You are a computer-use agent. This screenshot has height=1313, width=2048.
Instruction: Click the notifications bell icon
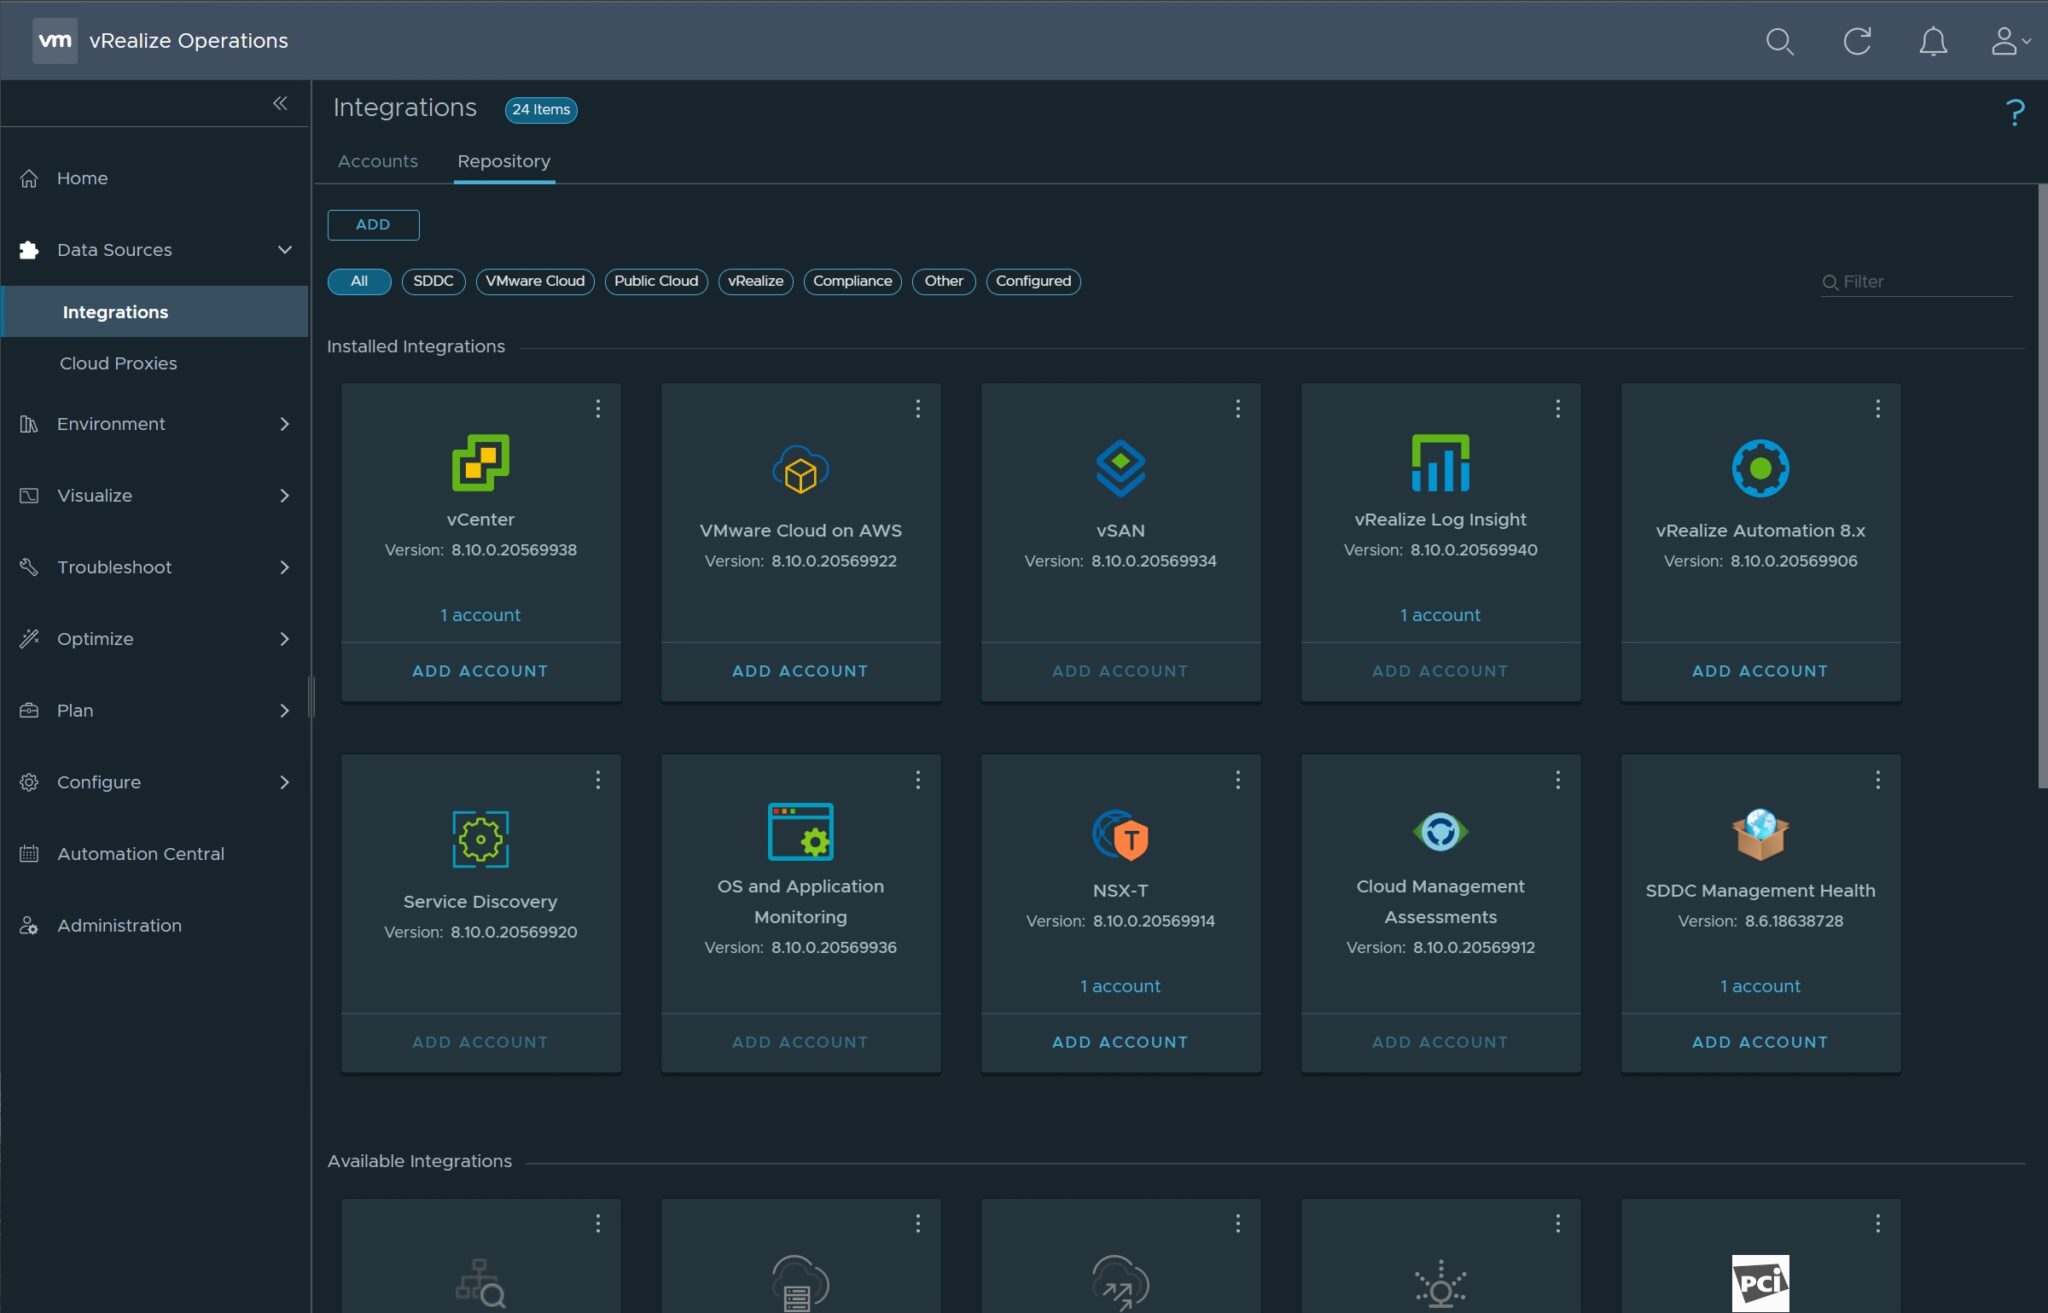(1933, 42)
